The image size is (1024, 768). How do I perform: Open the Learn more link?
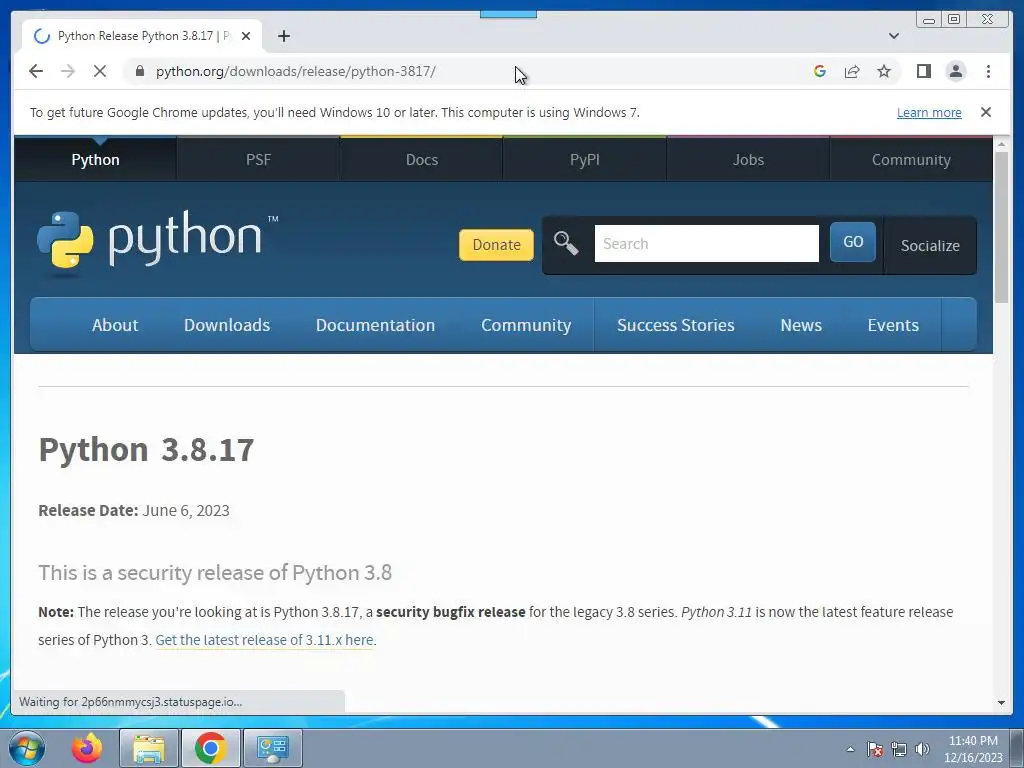click(929, 112)
